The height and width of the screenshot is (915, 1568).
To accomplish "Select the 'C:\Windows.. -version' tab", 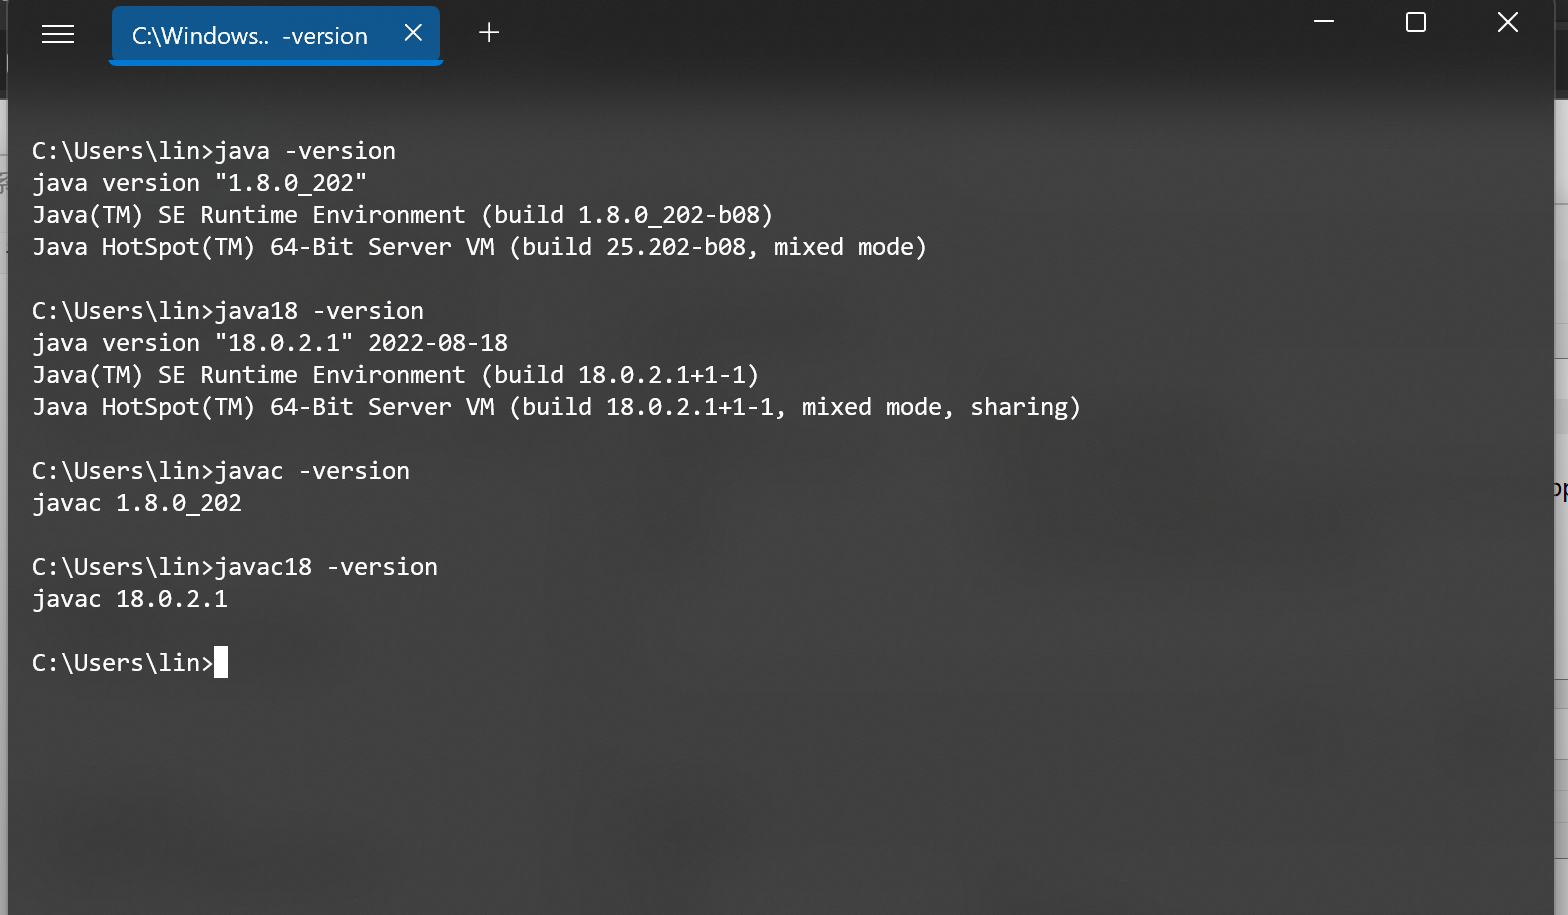I will tap(250, 36).
